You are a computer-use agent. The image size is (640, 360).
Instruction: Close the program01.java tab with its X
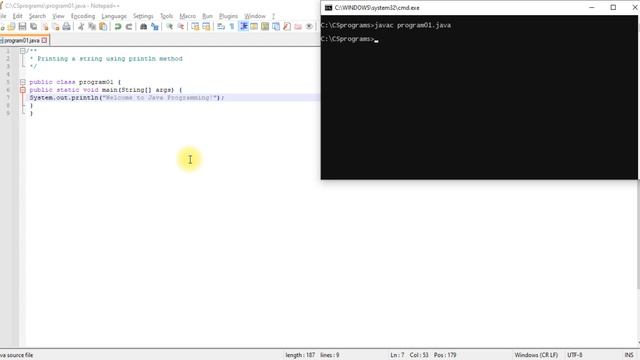pos(44,40)
